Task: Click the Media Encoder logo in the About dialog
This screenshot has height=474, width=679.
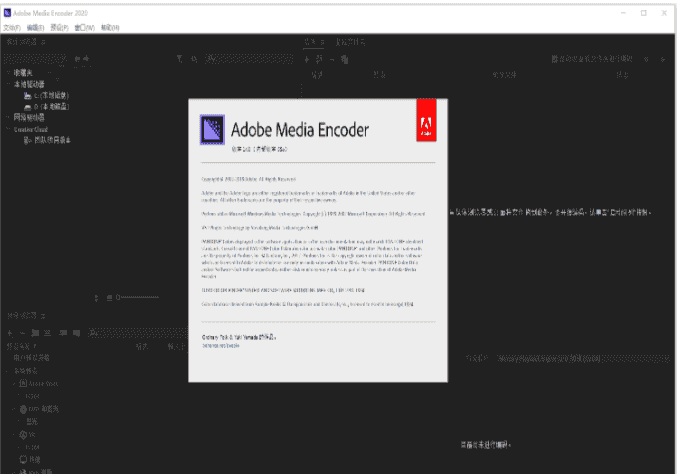Action: tap(211, 129)
